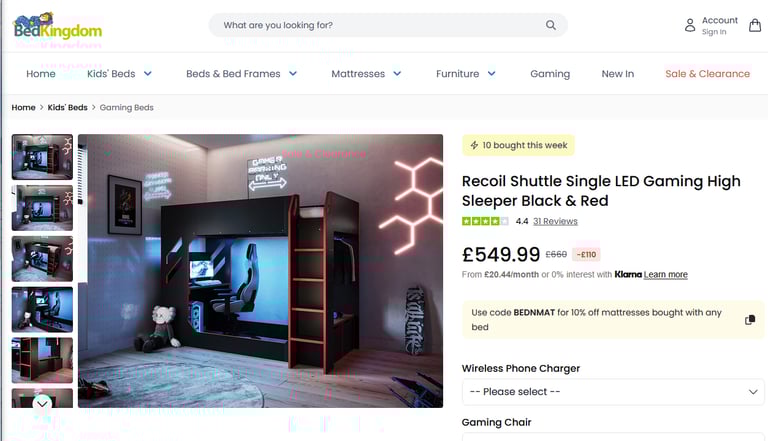Expand the Furniture menu arrow
768x441 pixels.
pos(491,74)
